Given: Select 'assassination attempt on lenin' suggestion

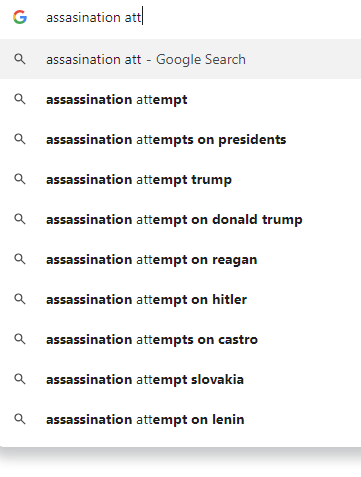Looking at the screenshot, I should click(180, 419).
